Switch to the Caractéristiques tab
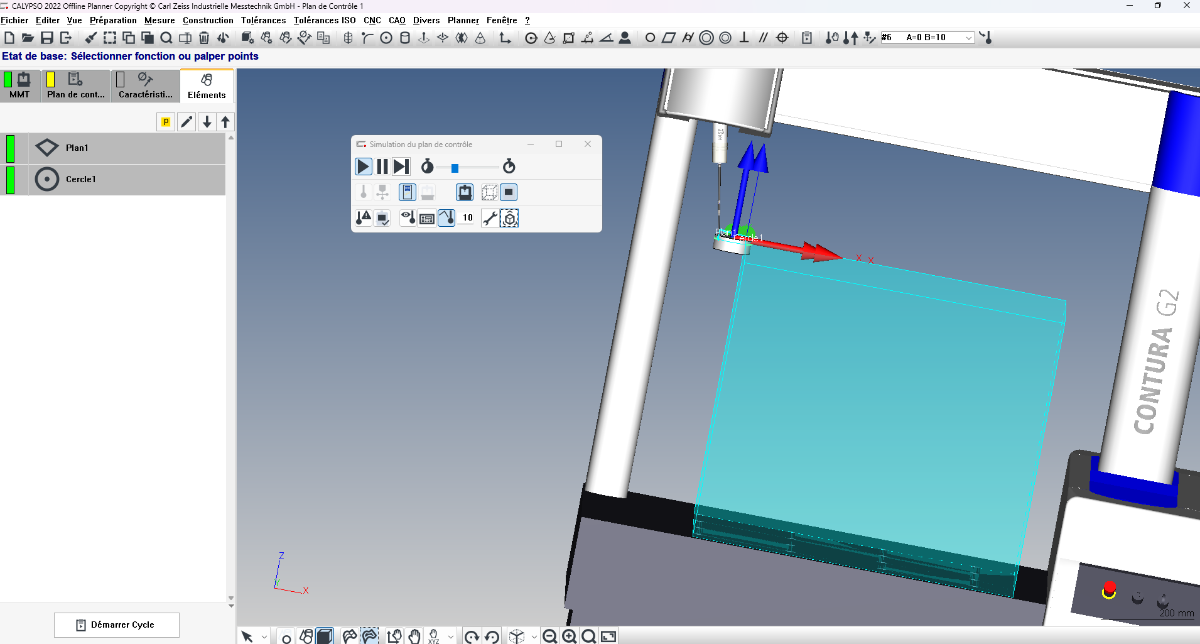The image size is (1200, 644). pos(146,86)
